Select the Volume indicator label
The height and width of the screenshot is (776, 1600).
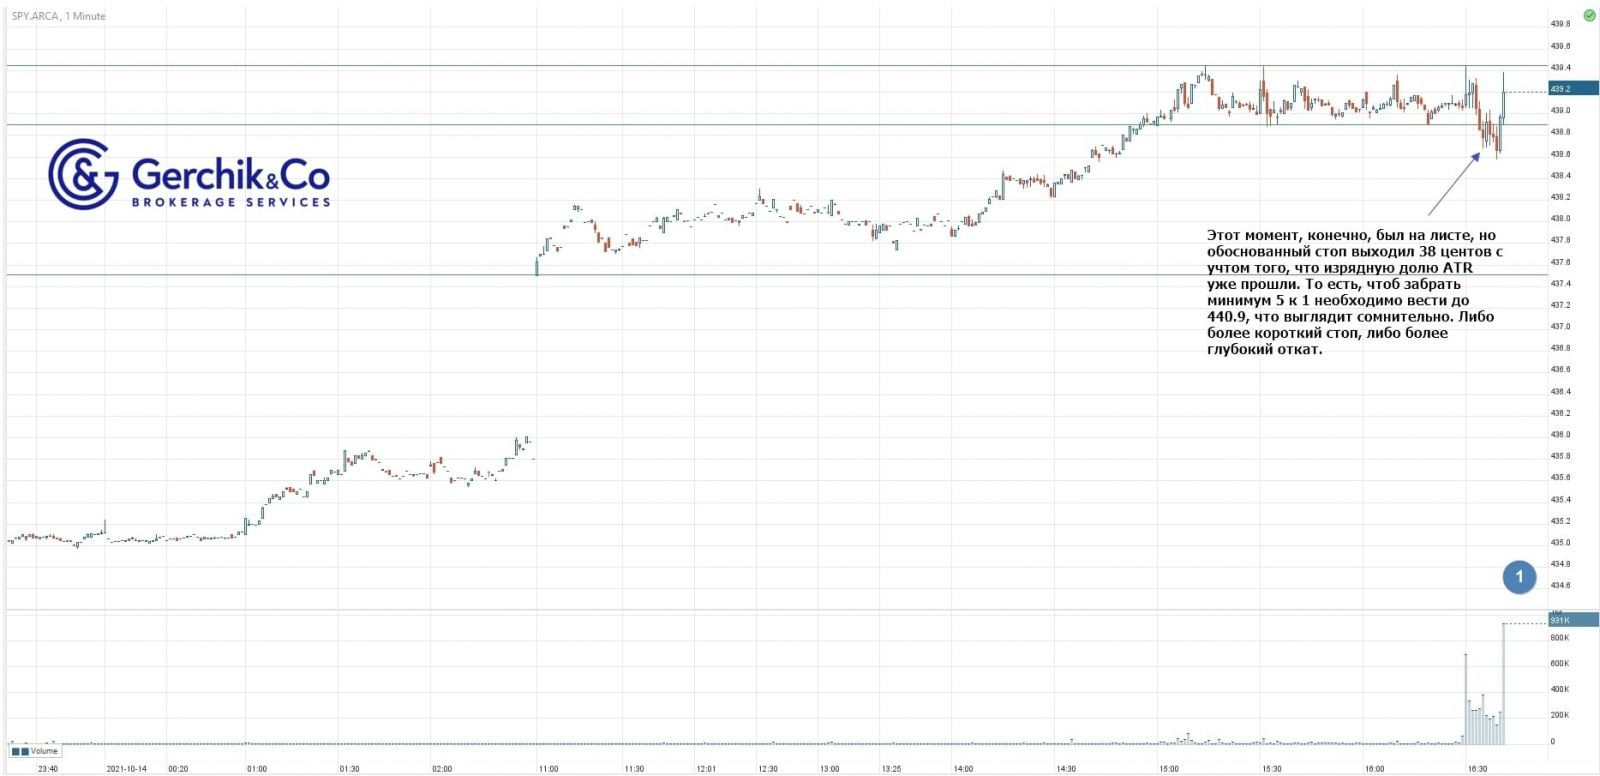(x=44, y=751)
